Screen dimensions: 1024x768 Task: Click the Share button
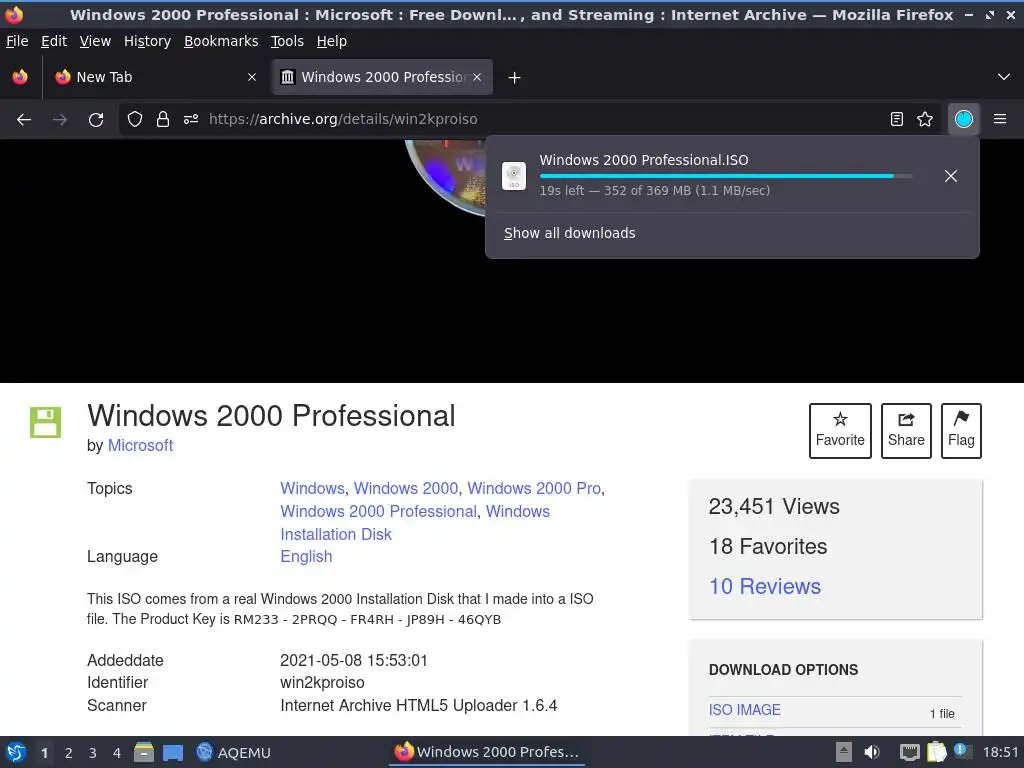click(x=906, y=431)
